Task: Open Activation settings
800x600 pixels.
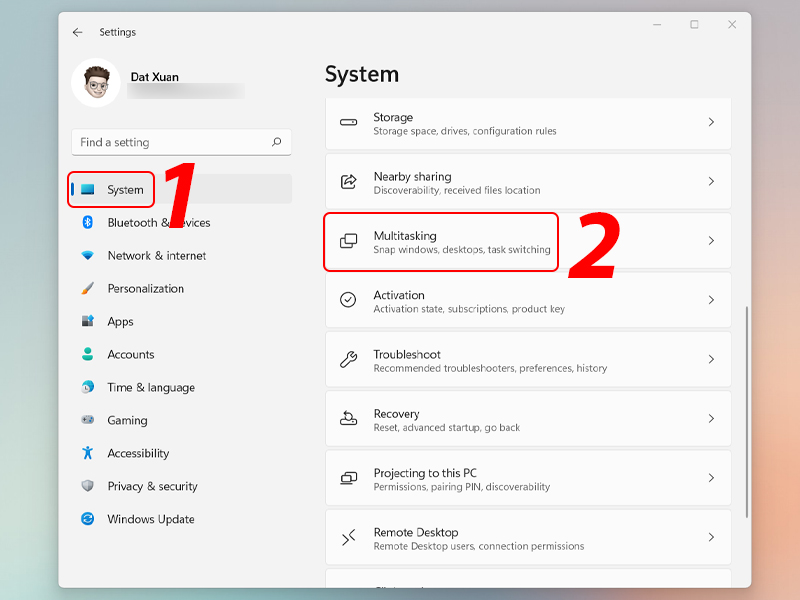Action: pos(528,300)
